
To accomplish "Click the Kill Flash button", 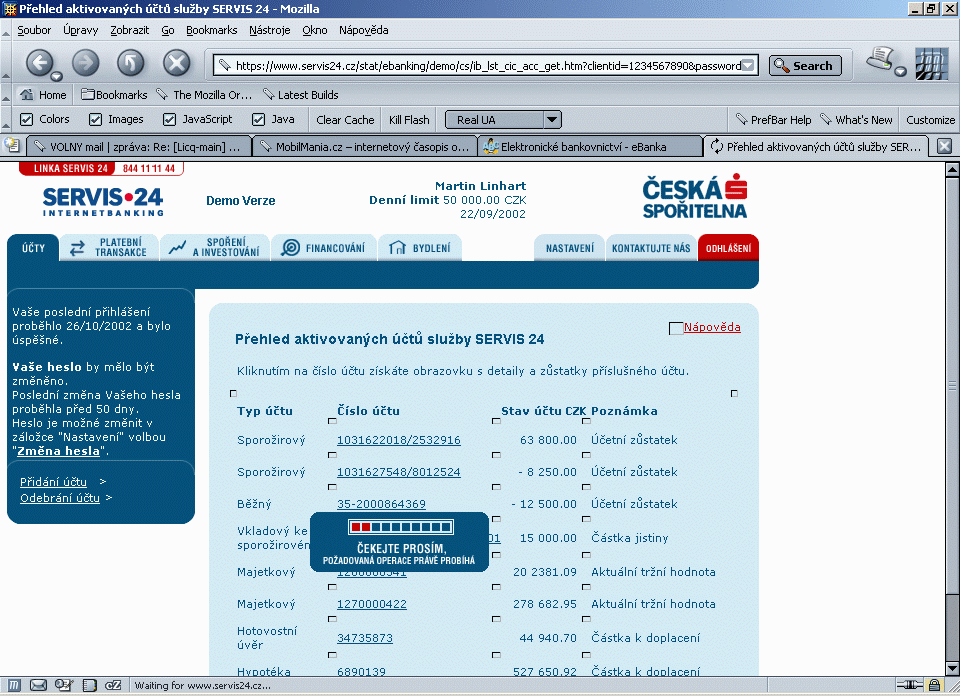I will (x=409, y=120).
